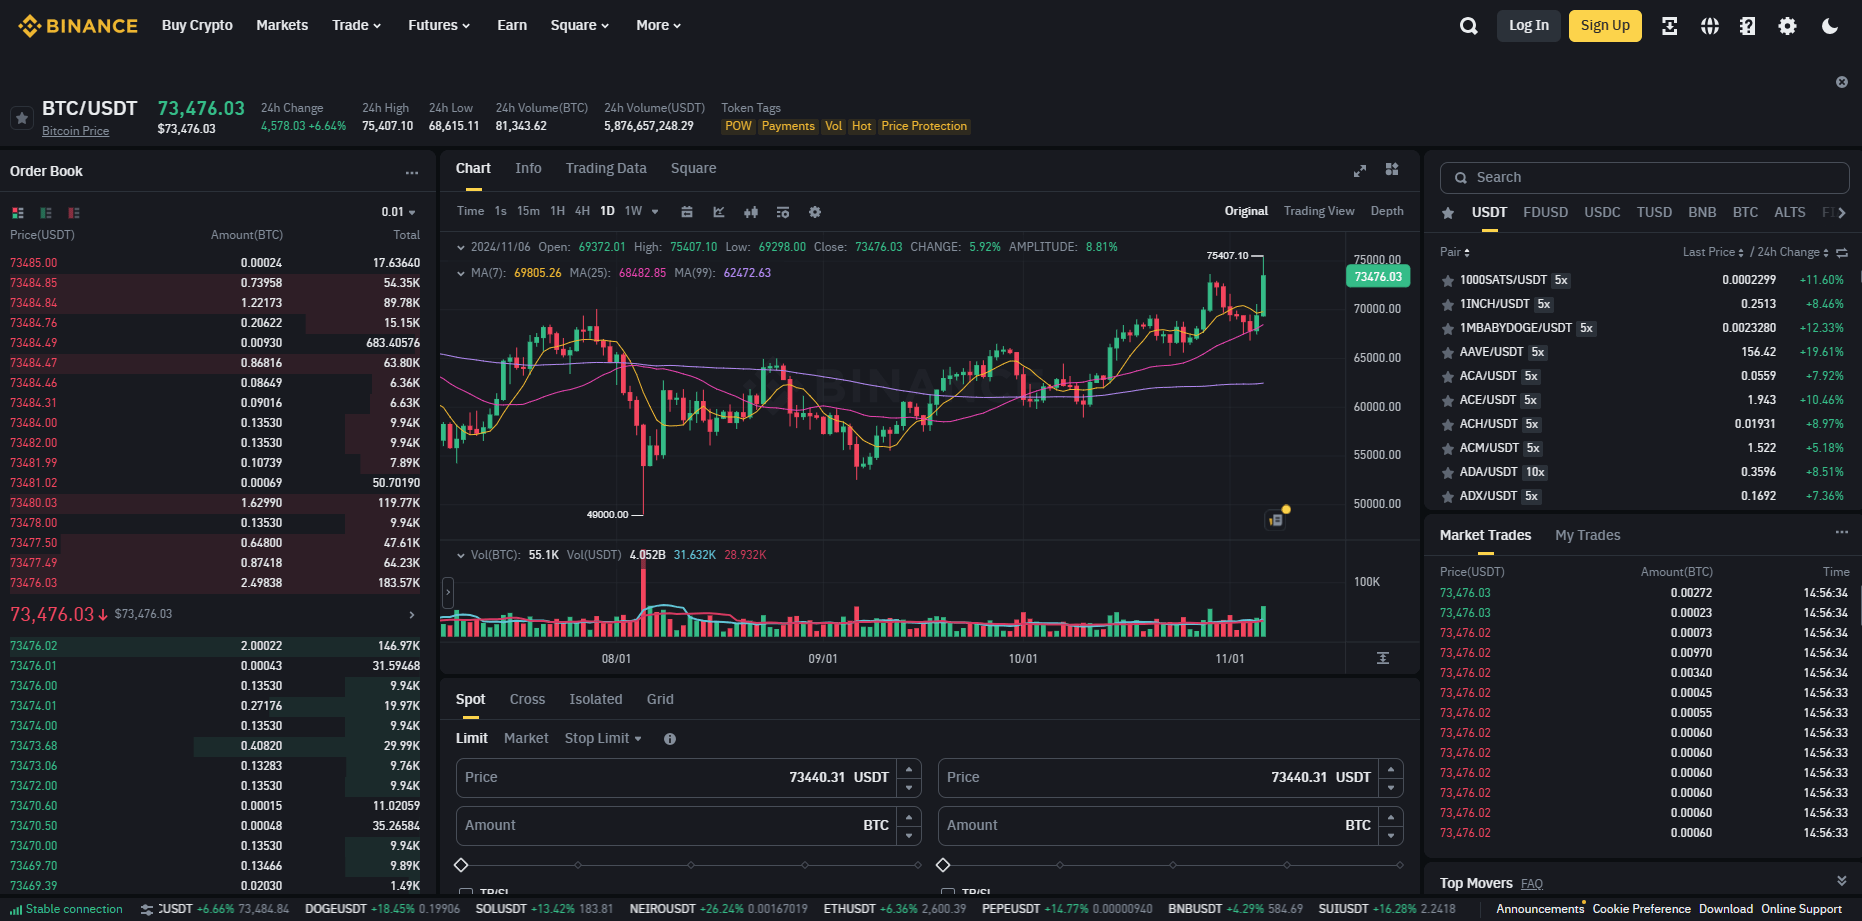Click the market pair Search field
Image resolution: width=1862 pixels, height=921 pixels.
click(1645, 178)
